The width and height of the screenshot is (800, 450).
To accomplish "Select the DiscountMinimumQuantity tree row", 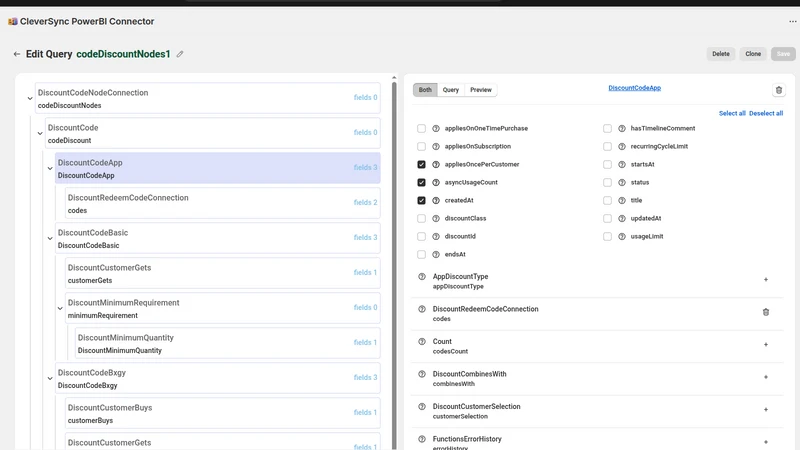I will (228, 343).
